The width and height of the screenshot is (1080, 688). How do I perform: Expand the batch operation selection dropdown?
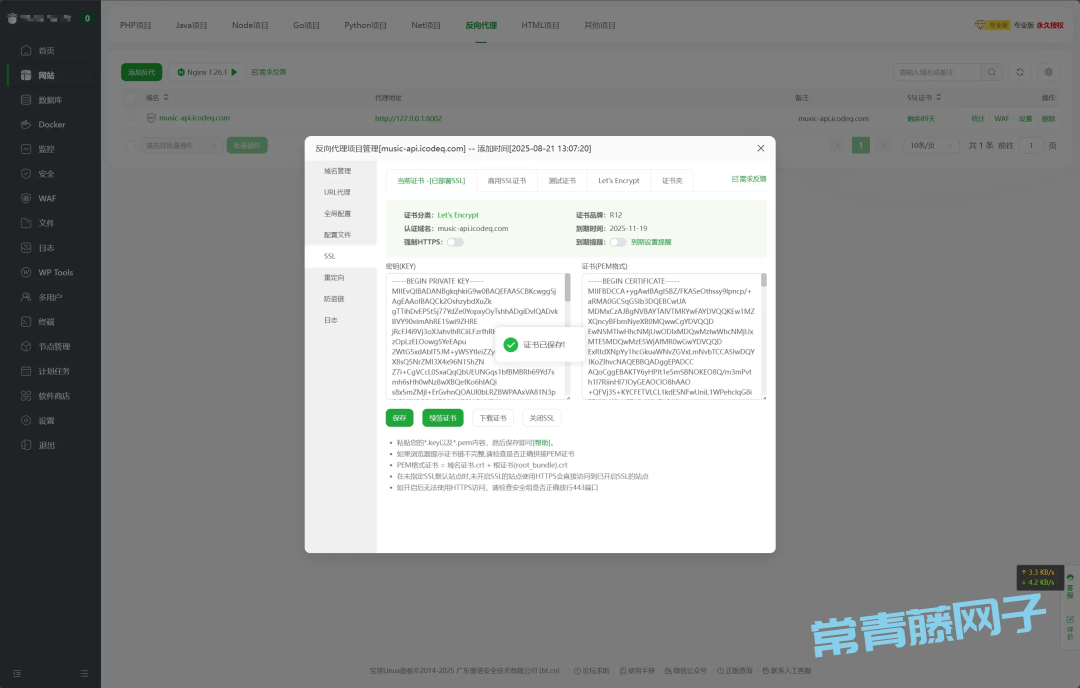(181, 145)
